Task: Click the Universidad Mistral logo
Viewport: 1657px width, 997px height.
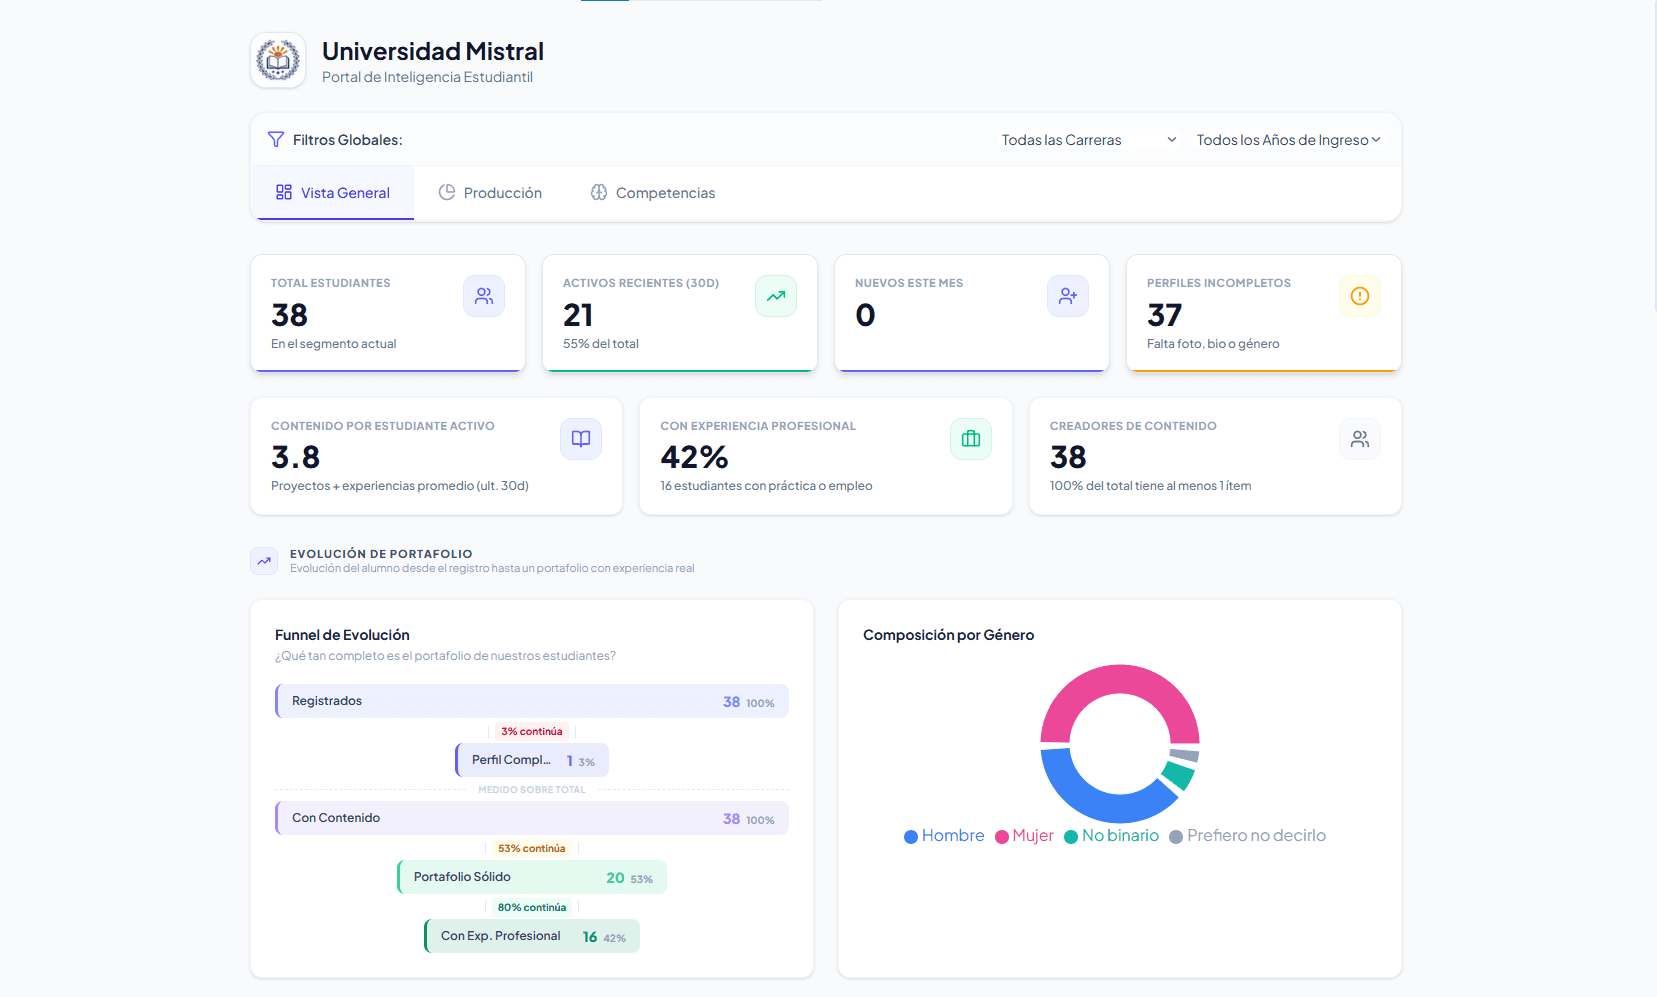Action: [277, 60]
